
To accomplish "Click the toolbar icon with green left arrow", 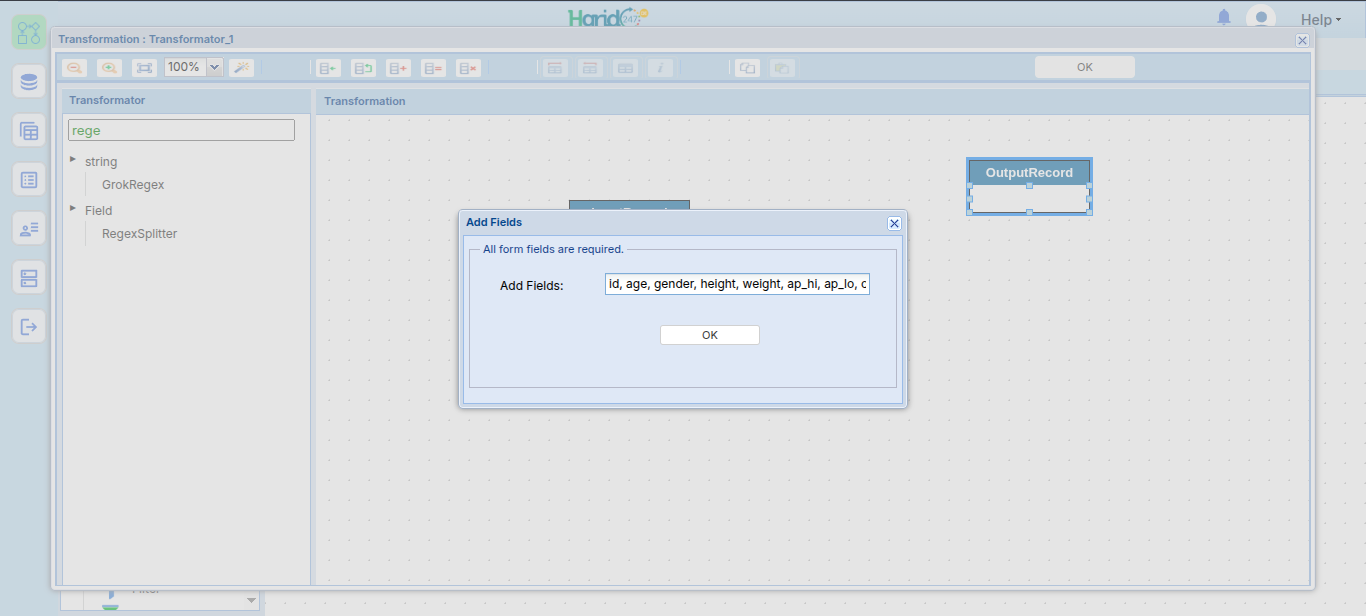I will [x=328, y=68].
